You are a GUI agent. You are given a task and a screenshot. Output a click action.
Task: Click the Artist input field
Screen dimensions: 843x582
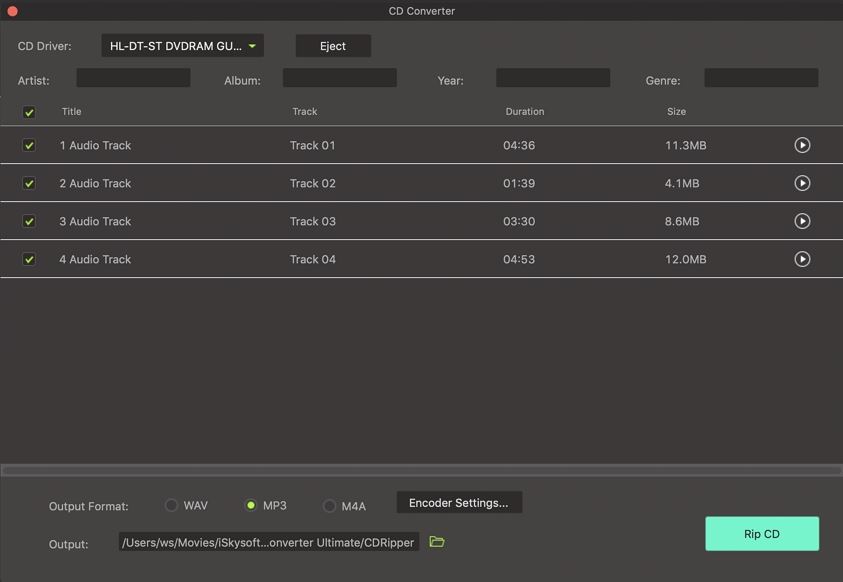133,78
